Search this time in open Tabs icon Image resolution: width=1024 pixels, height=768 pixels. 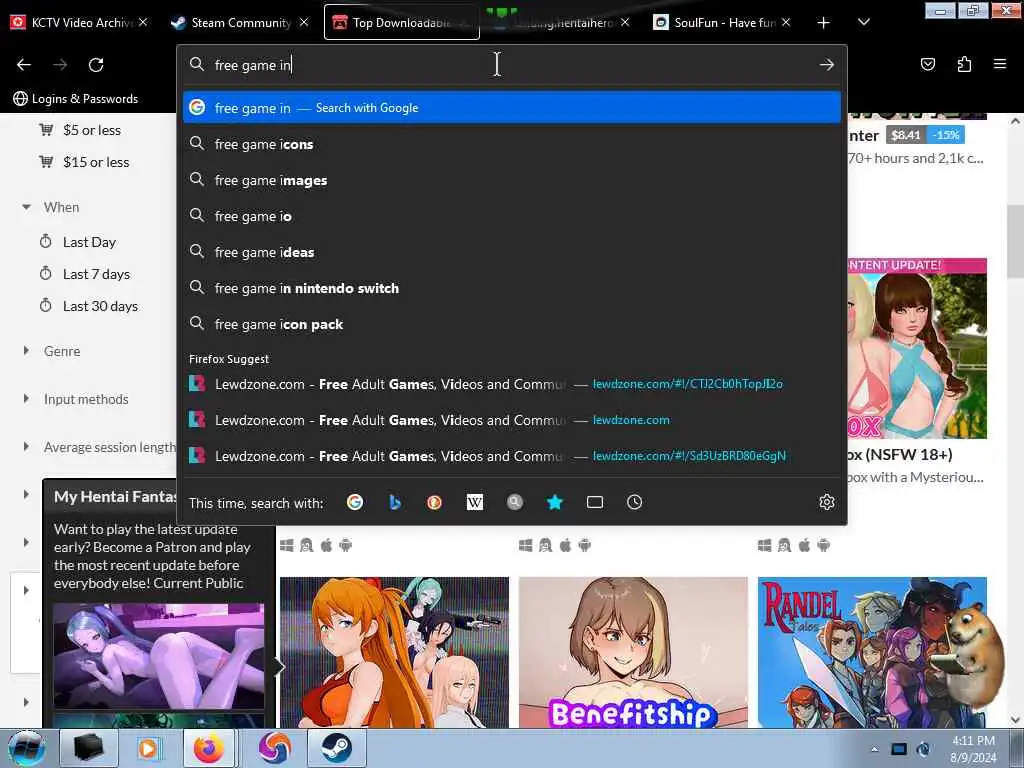point(595,502)
